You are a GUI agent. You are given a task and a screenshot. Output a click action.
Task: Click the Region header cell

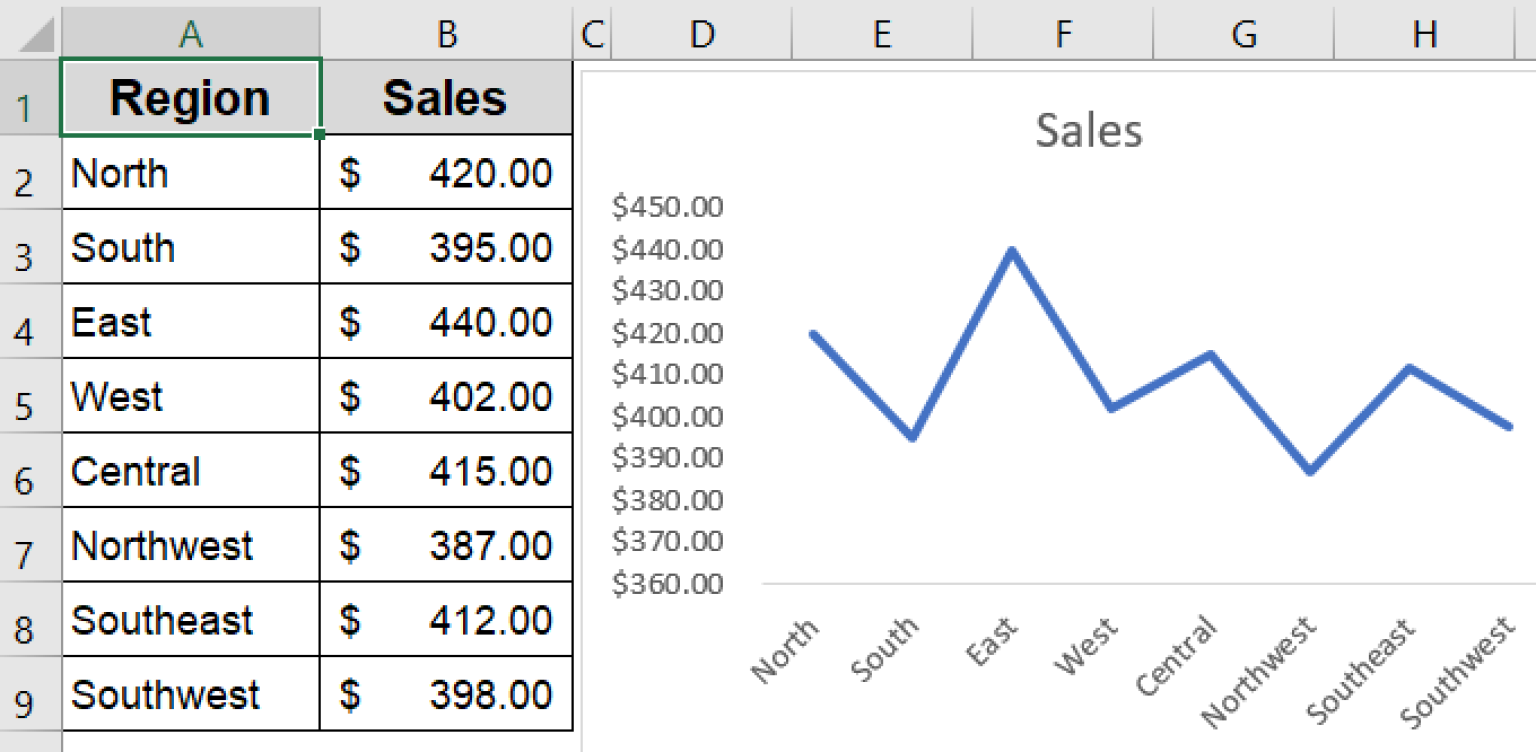click(x=190, y=97)
